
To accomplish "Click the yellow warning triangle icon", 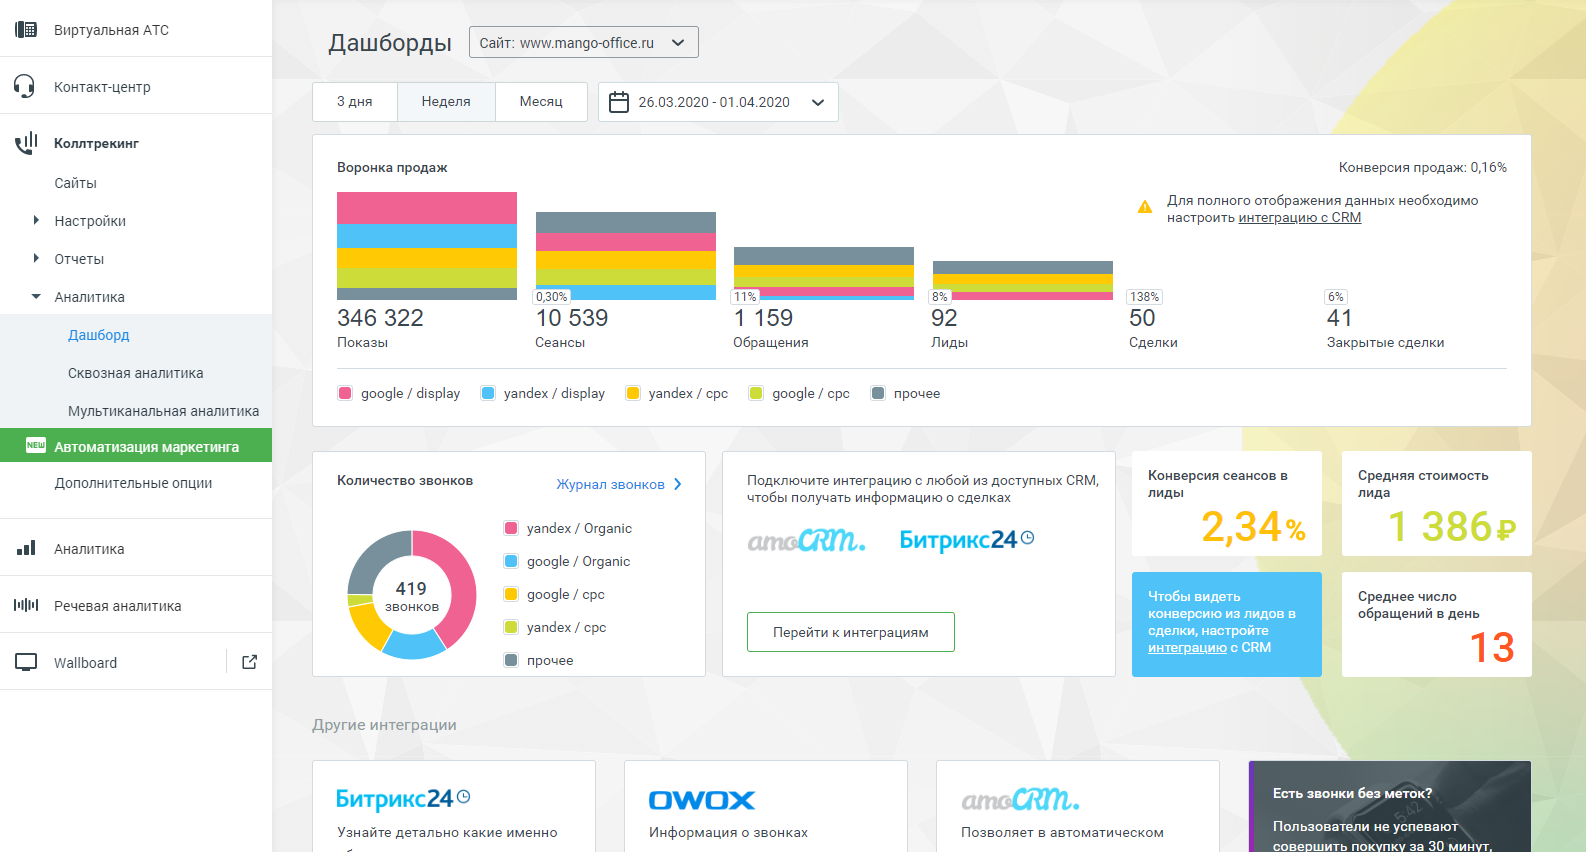I will pos(1145,207).
